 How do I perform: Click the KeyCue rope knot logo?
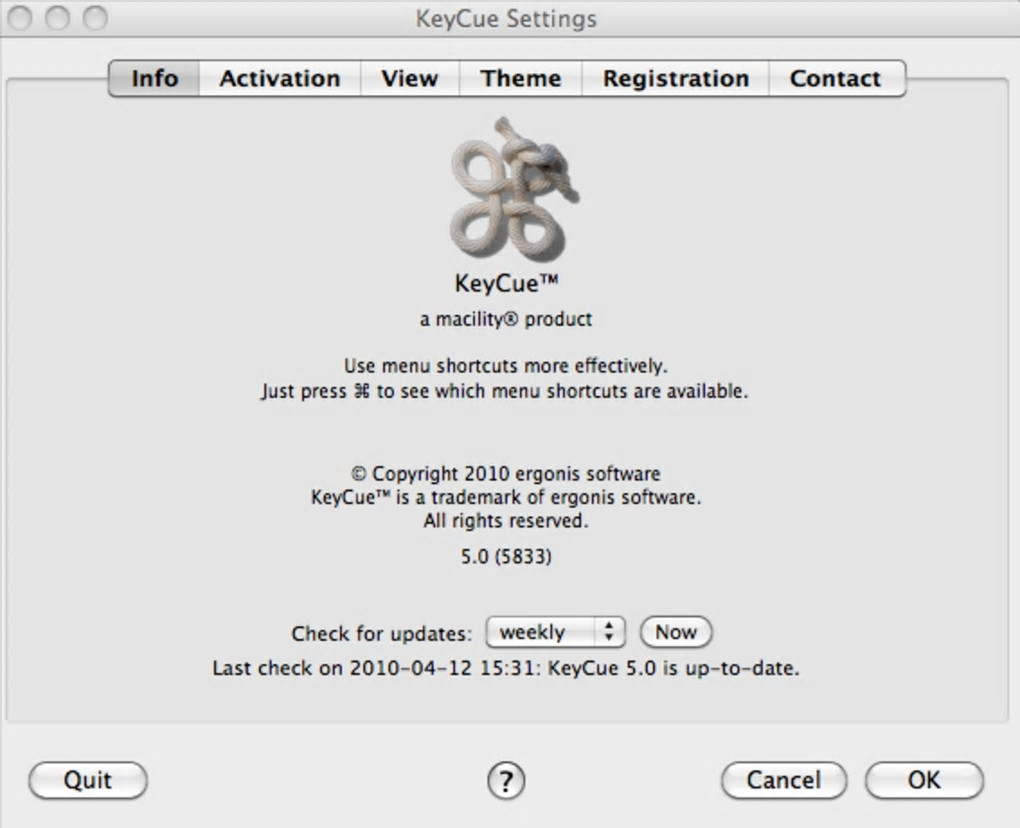coord(513,190)
